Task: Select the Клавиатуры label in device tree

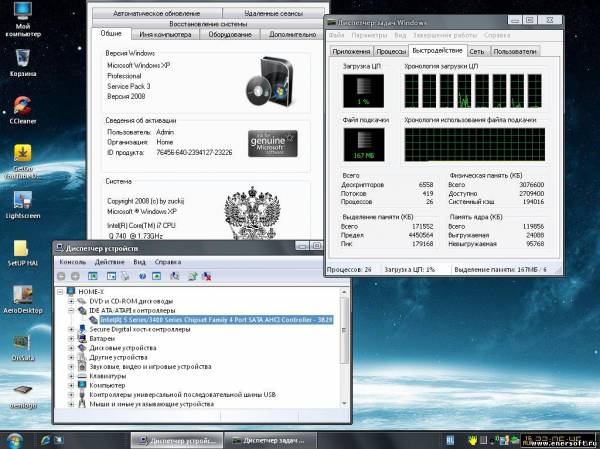Action: click(108, 376)
